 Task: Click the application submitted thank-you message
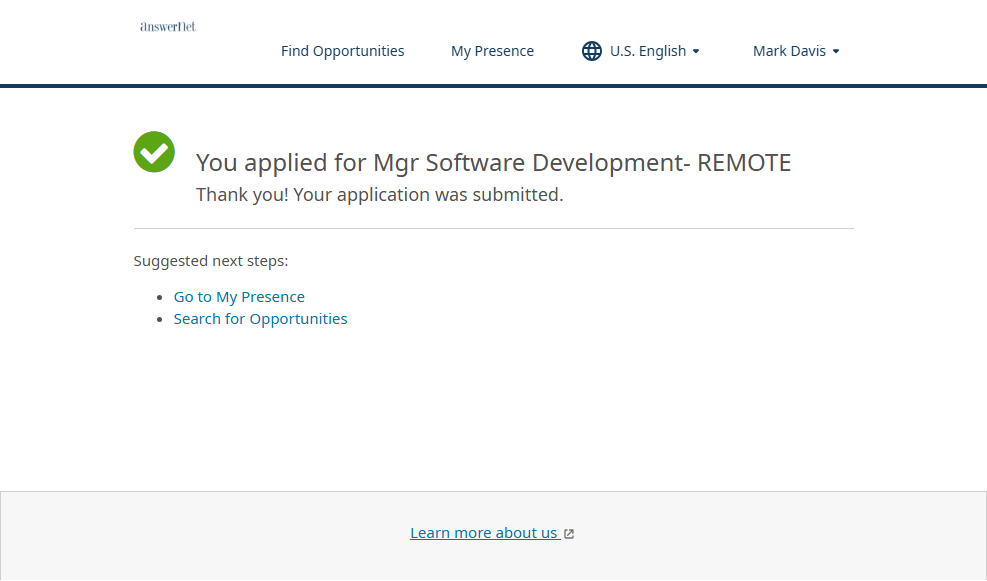click(379, 195)
